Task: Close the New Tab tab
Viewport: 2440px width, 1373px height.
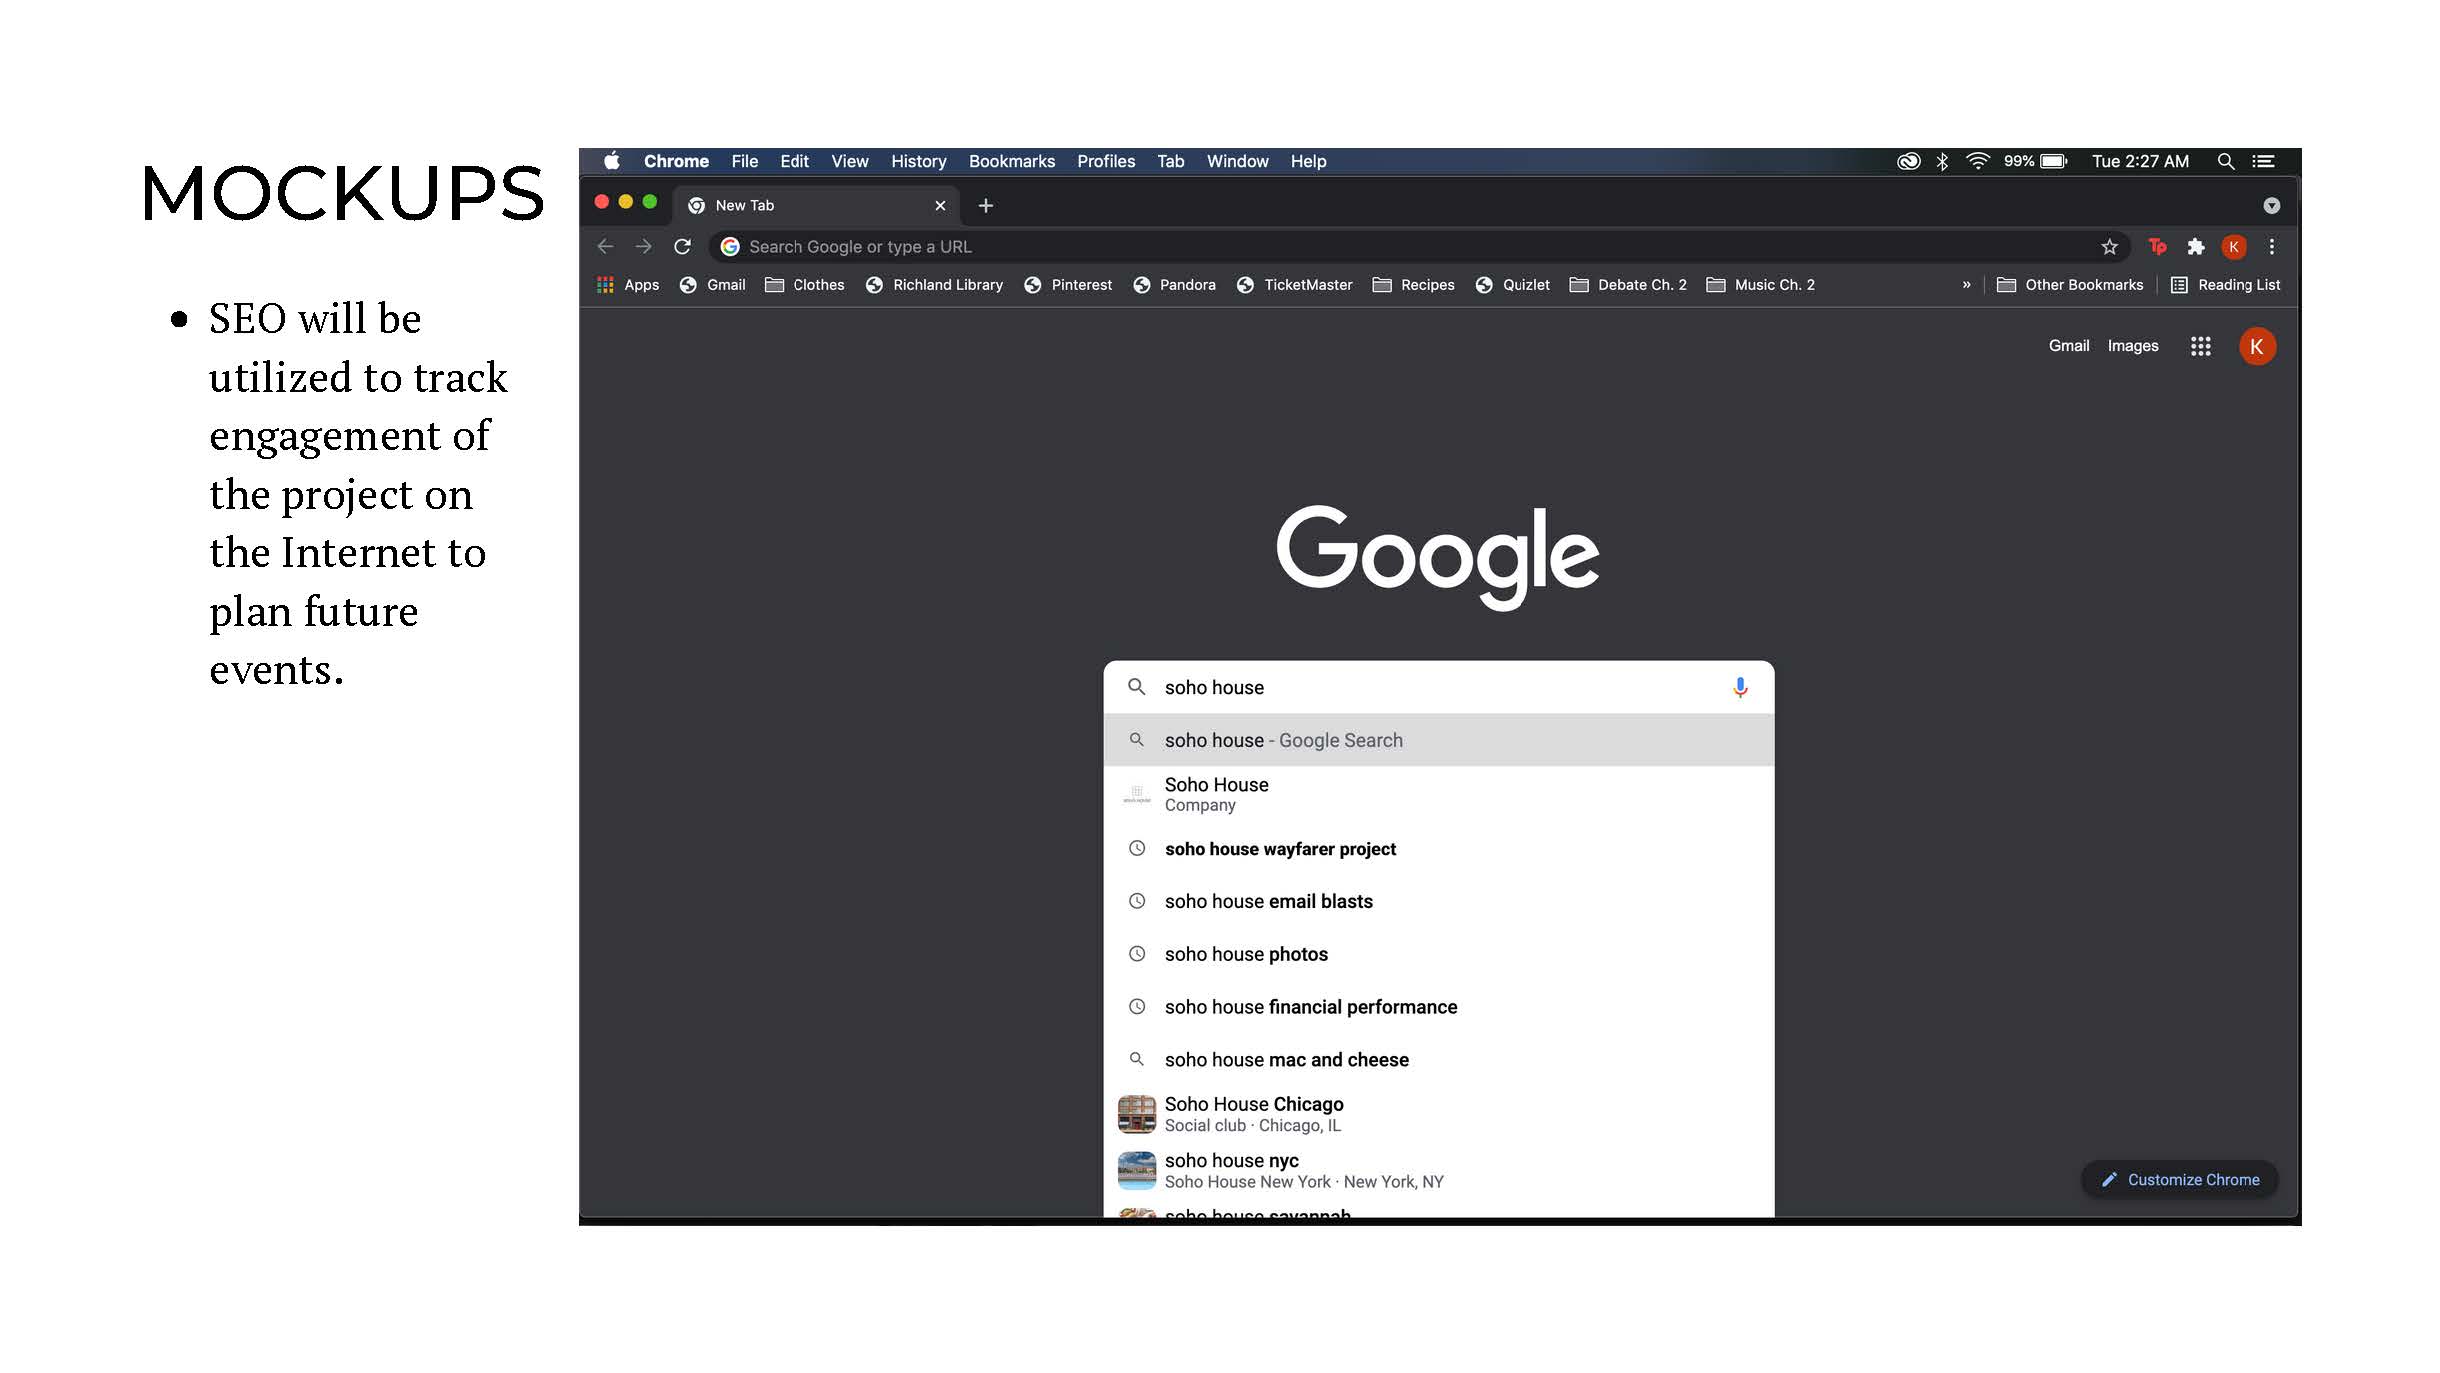Action: tap(940, 205)
